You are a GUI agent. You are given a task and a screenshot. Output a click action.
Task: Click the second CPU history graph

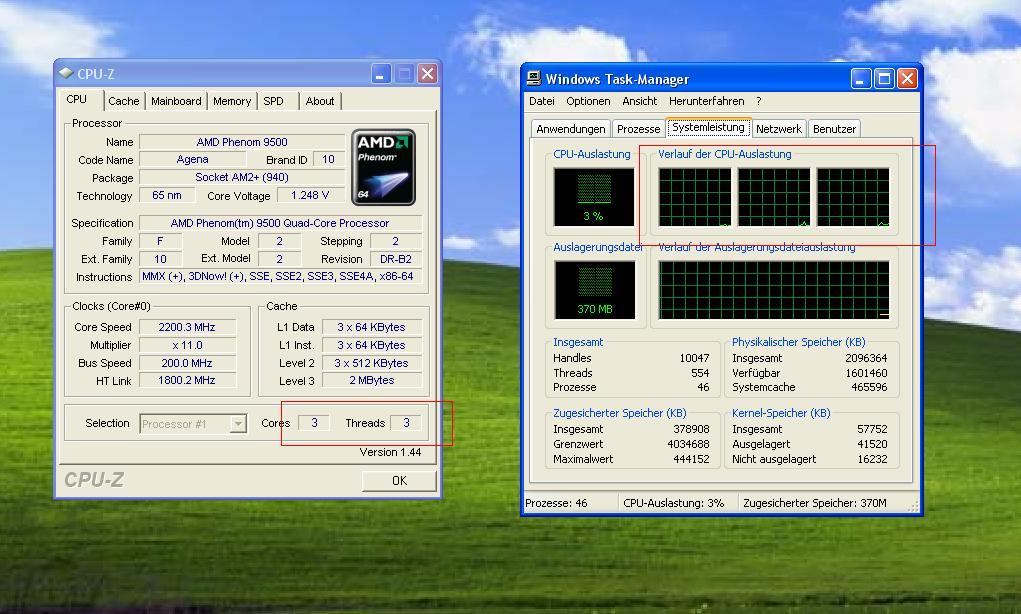(x=774, y=197)
